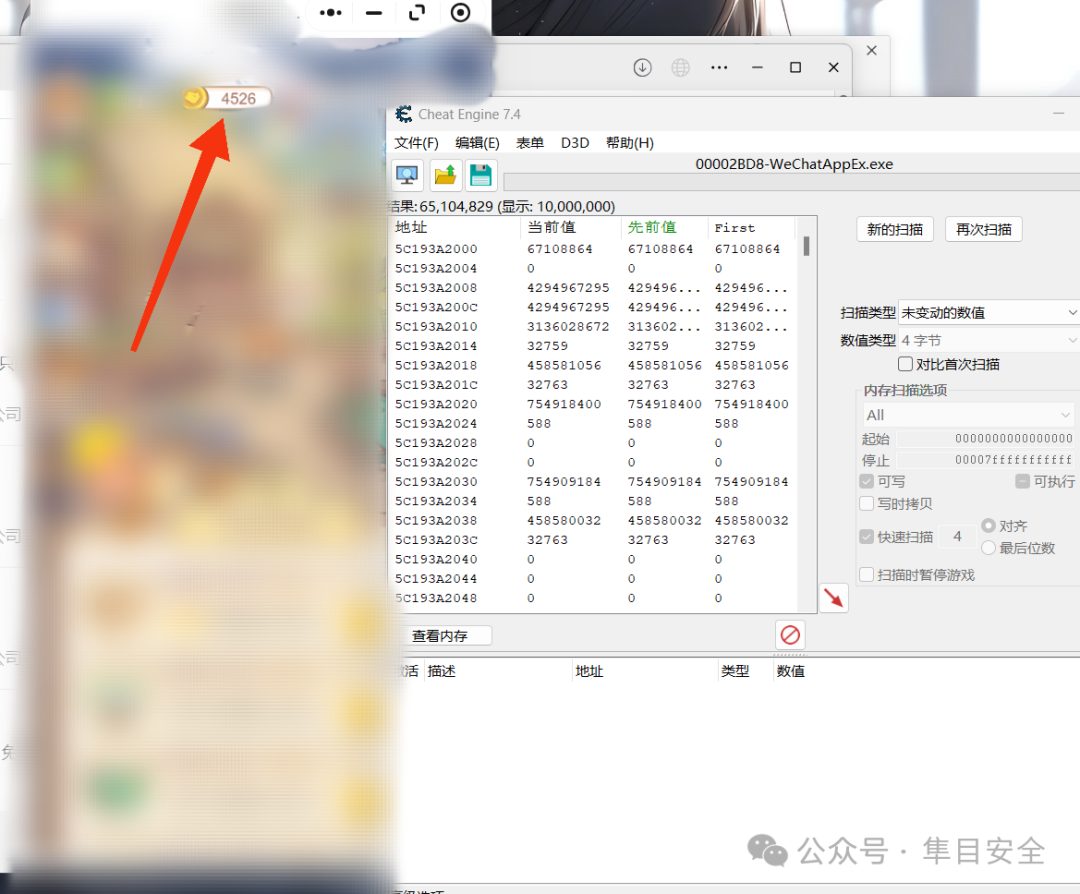Open the 表单 menu
Viewport: 1080px width, 894px height.
530,143
